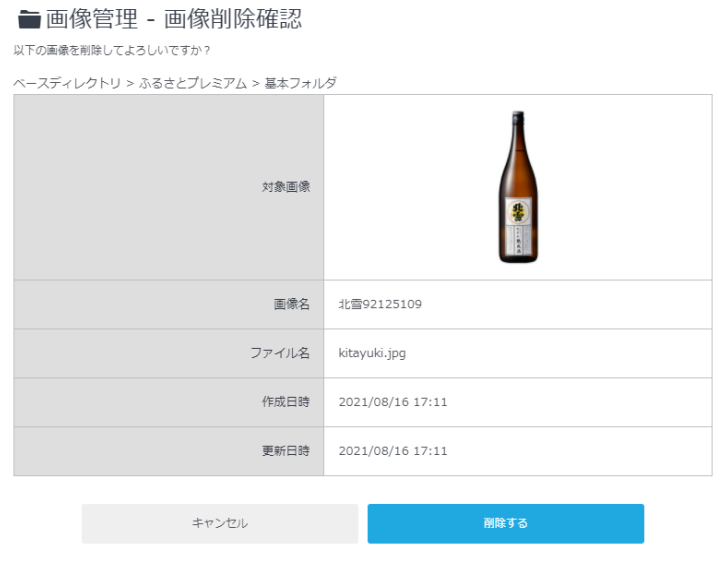Click the bottle's label on the thumbnail
Image resolution: width=728 pixels, height=562 pixels.
519,220
